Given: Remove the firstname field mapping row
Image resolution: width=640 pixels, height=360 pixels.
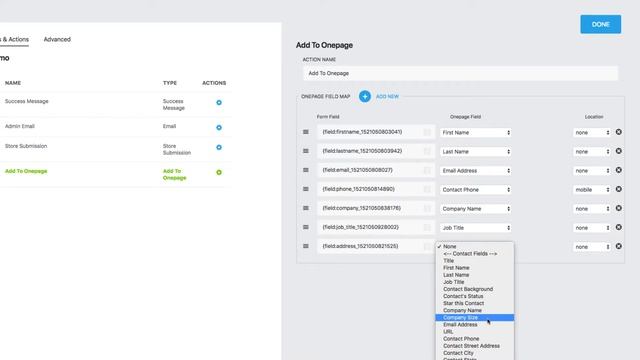Looking at the screenshot, I should pyautogui.click(x=619, y=132).
